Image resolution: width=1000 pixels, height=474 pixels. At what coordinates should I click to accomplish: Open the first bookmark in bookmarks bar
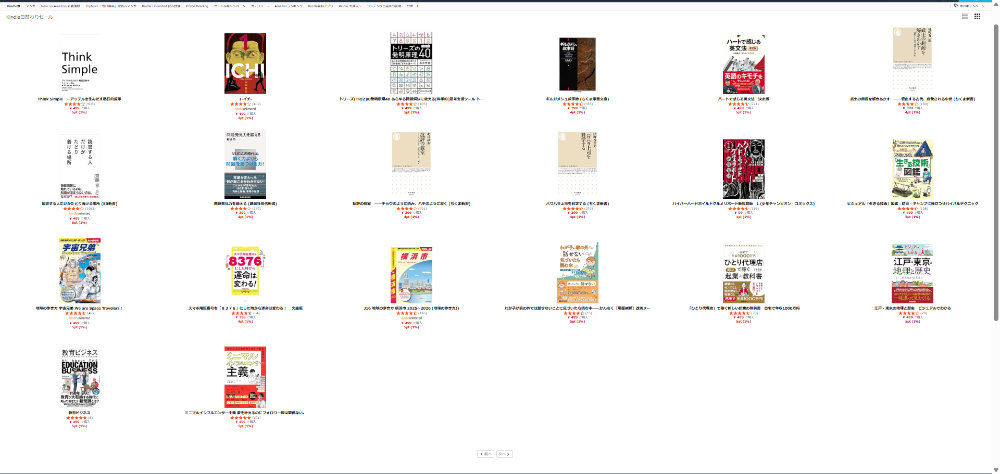click(x=12, y=4)
